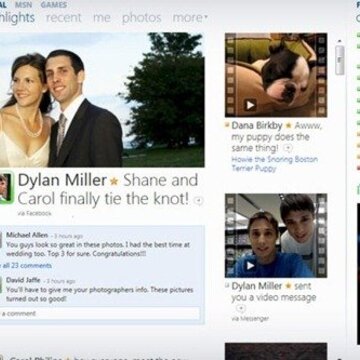Click the scrollbar up arrow

(x=340, y=41)
